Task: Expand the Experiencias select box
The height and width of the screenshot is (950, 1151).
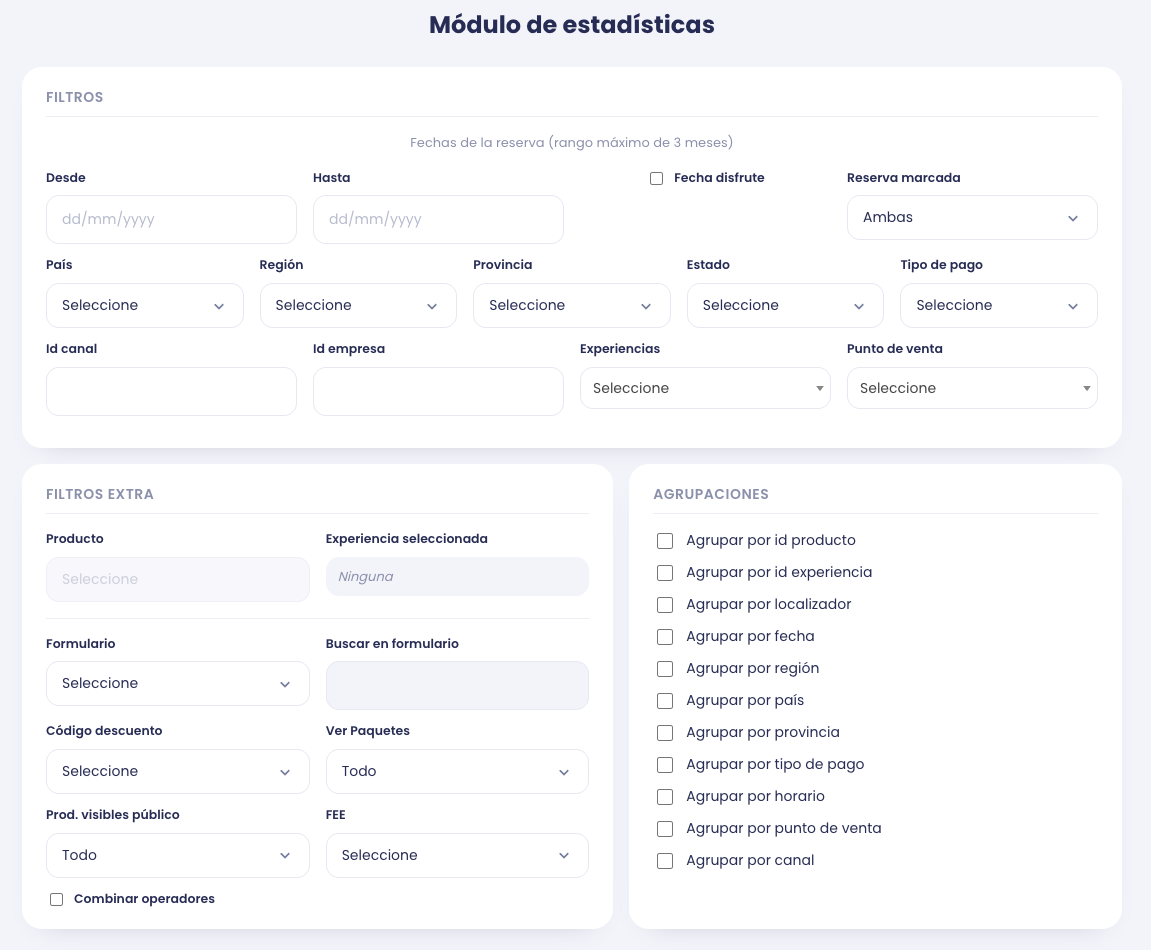Action: tap(705, 388)
